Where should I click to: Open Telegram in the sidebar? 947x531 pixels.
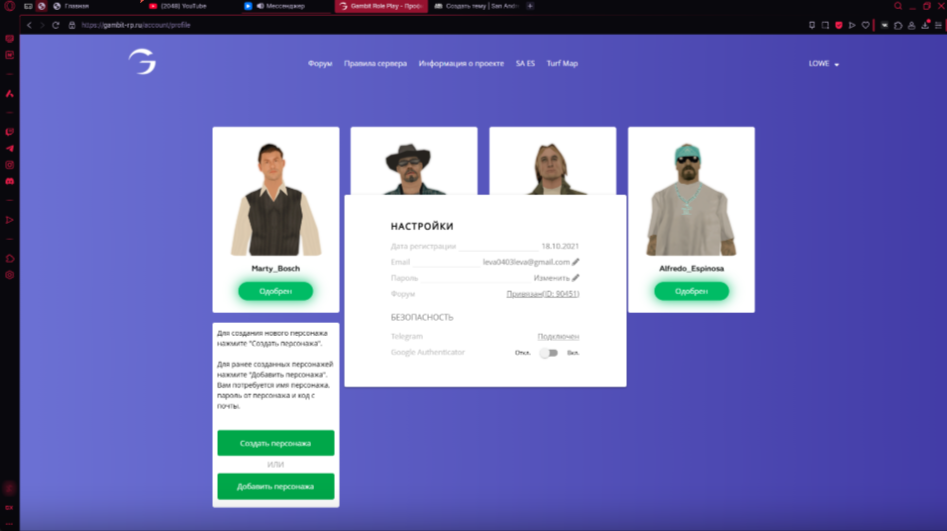pyautogui.click(x=10, y=148)
